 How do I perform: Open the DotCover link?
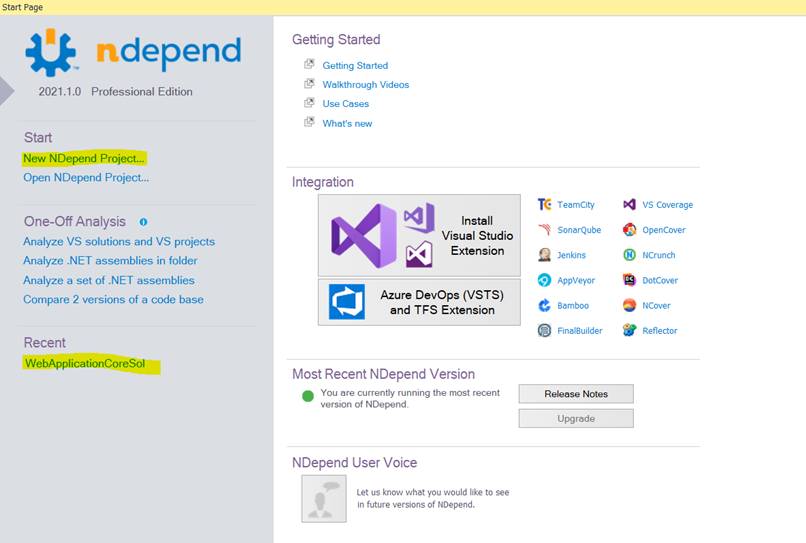(660, 280)
